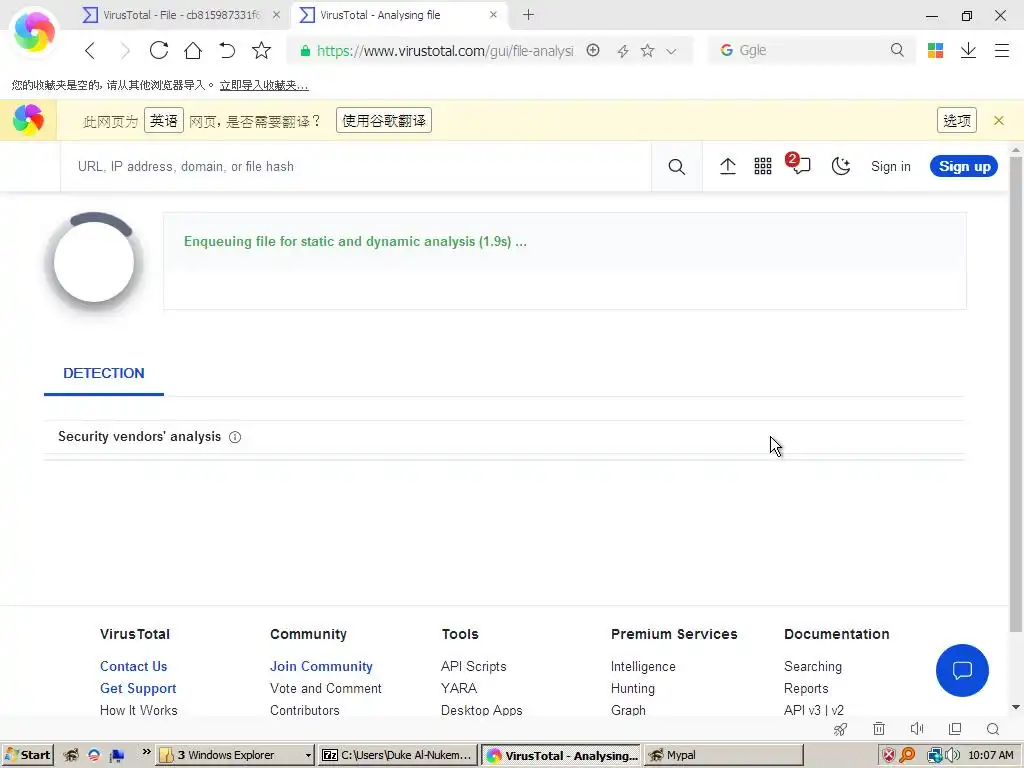Click the zoom magnifier in status bar

993,729
